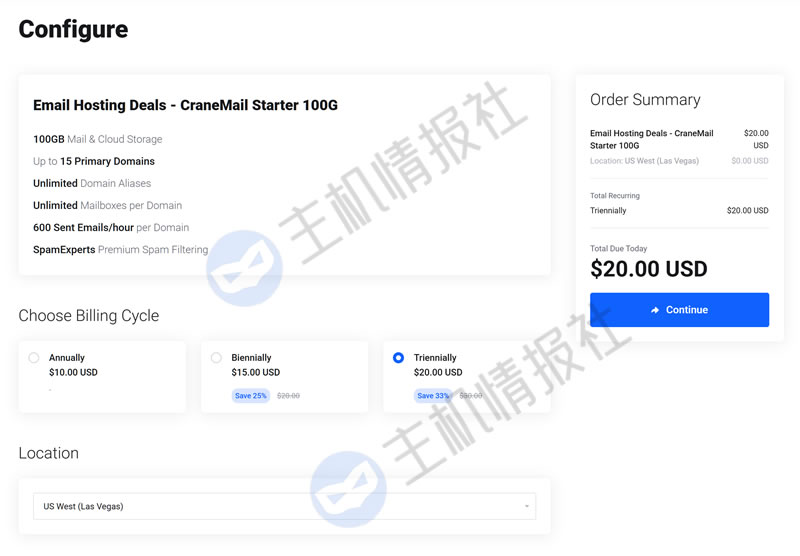Click the Order Summary heading
Screen dimensions: 800x556
[645, 100]
